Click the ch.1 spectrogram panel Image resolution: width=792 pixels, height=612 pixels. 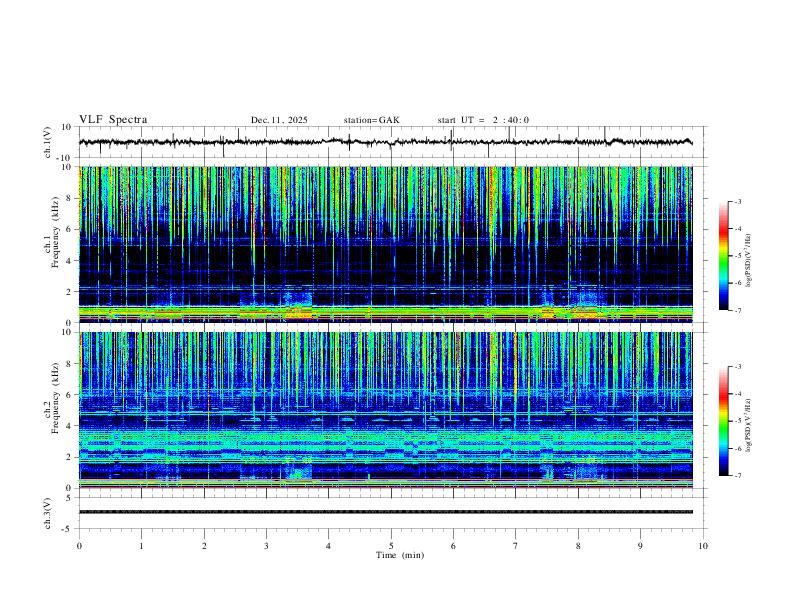click(x=385, y=244)
